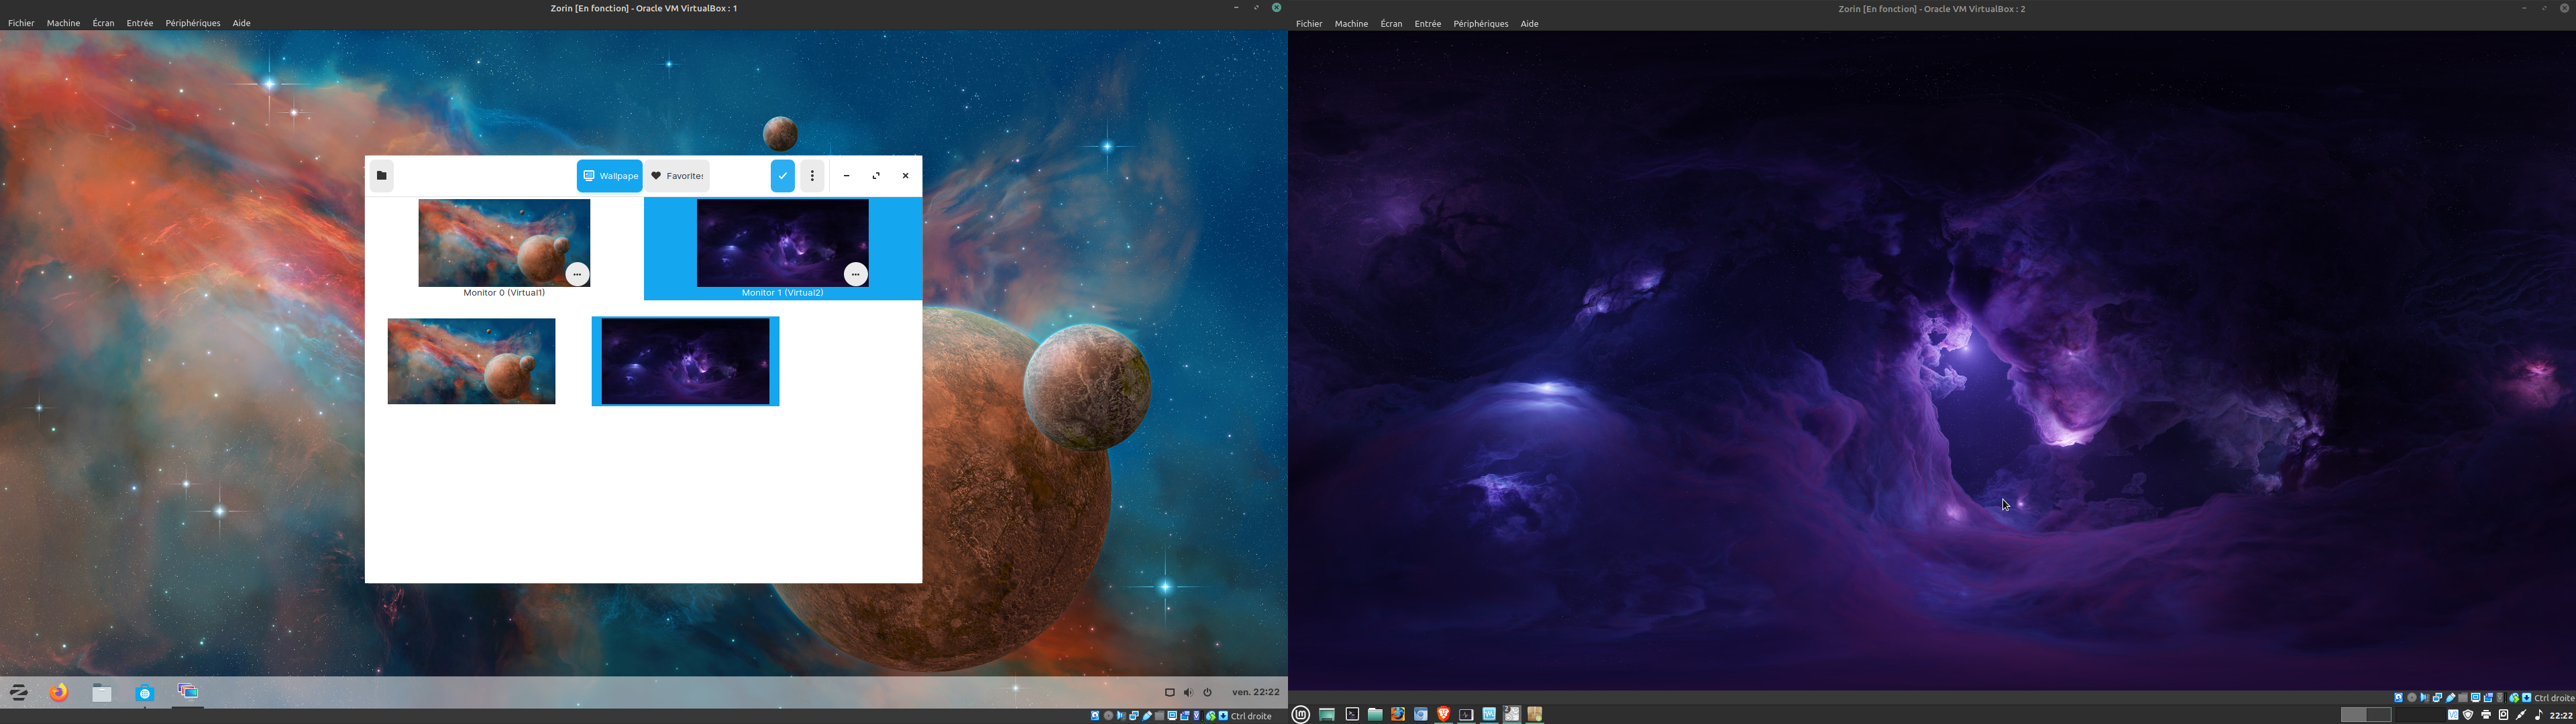Open Machine menu in first VirtualBox window
2576x724 pixels.
63,23
